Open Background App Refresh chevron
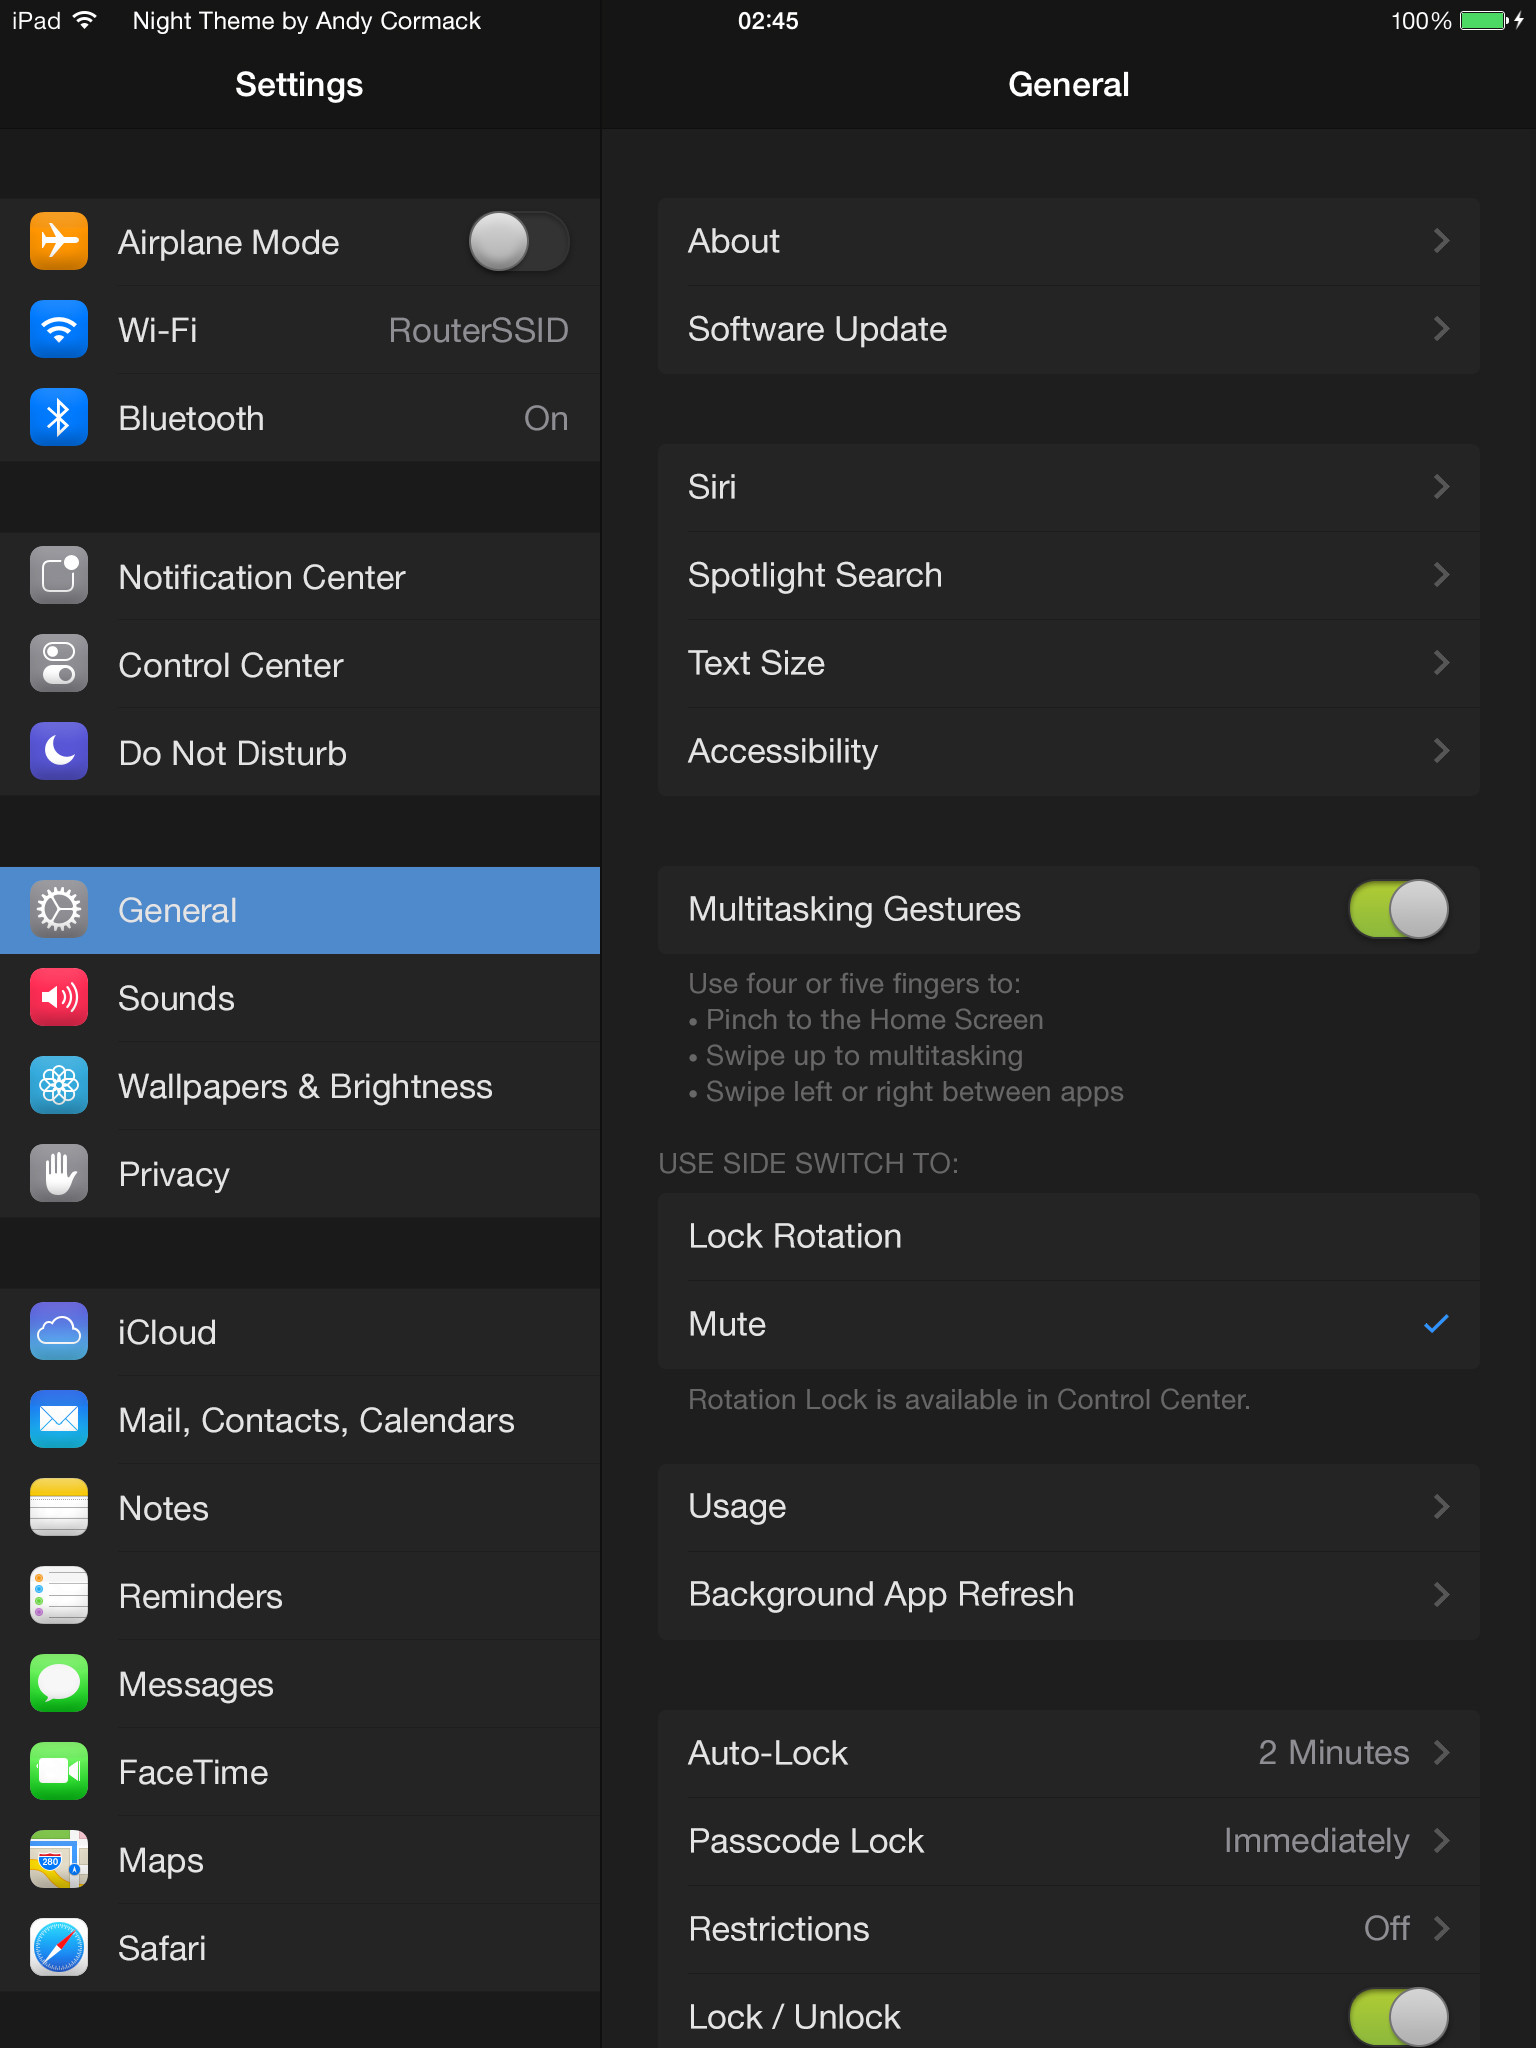Viewport: 1536px width, 2048px height. [1441, 1594]
